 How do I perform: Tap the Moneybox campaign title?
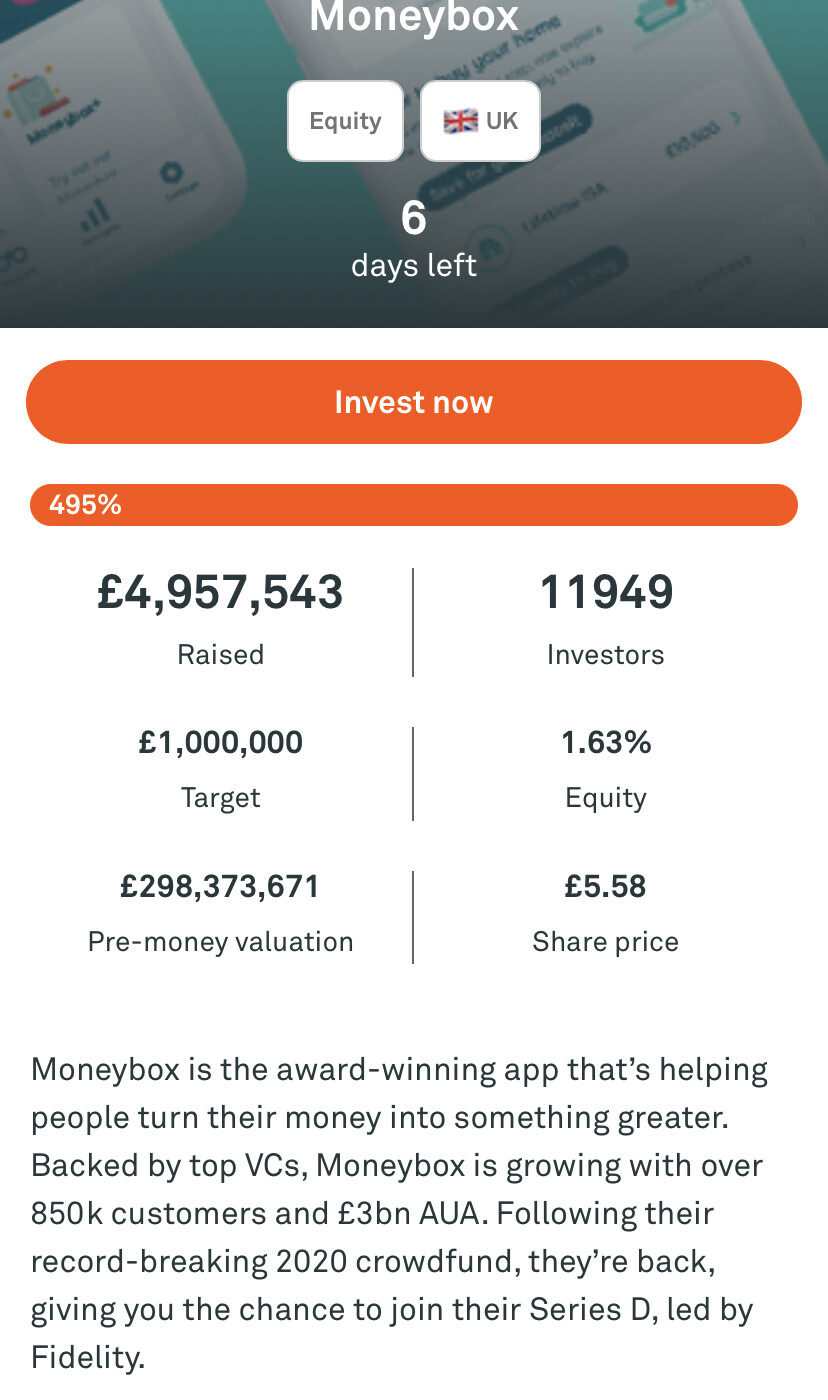pyautogui.click(x=414, y=17)
